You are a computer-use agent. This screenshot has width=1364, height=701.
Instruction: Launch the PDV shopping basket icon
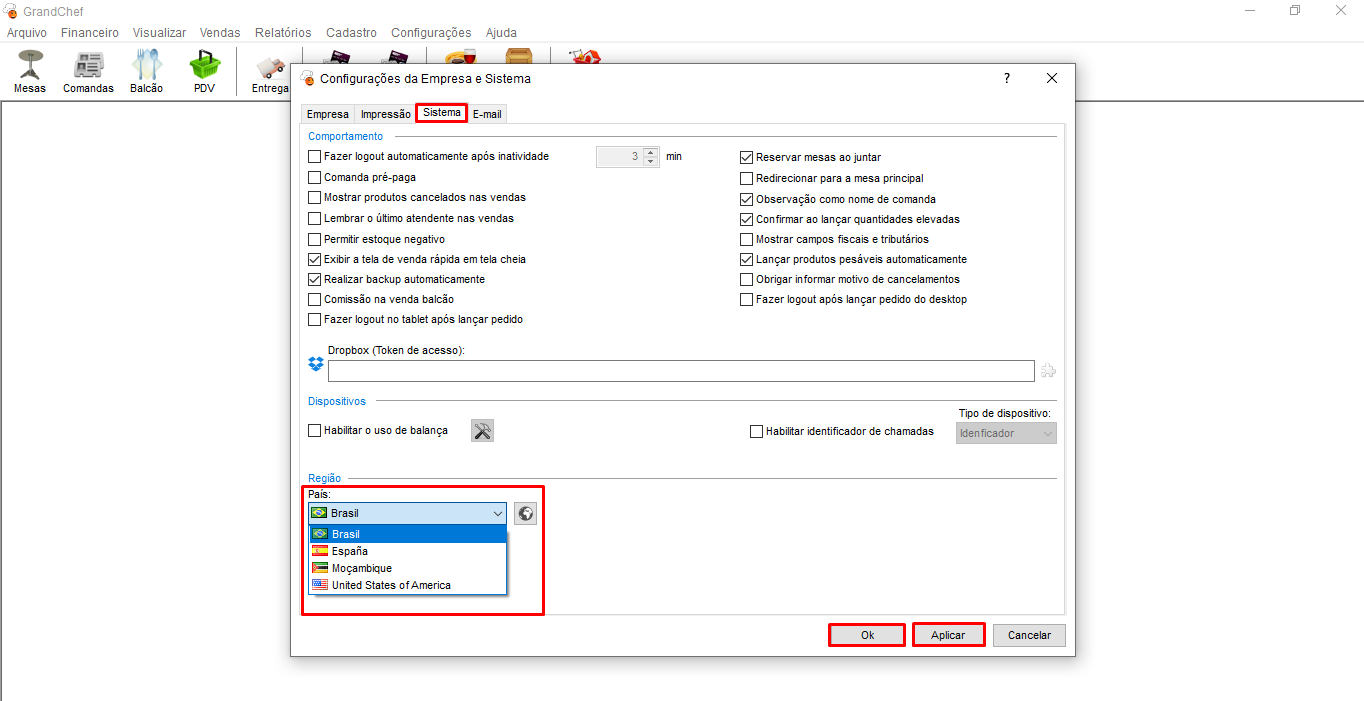coord(205,70)
